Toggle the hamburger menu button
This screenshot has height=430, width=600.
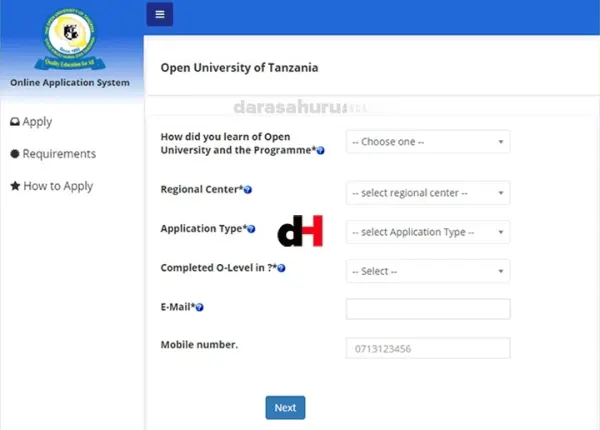[x=160, y=15]
